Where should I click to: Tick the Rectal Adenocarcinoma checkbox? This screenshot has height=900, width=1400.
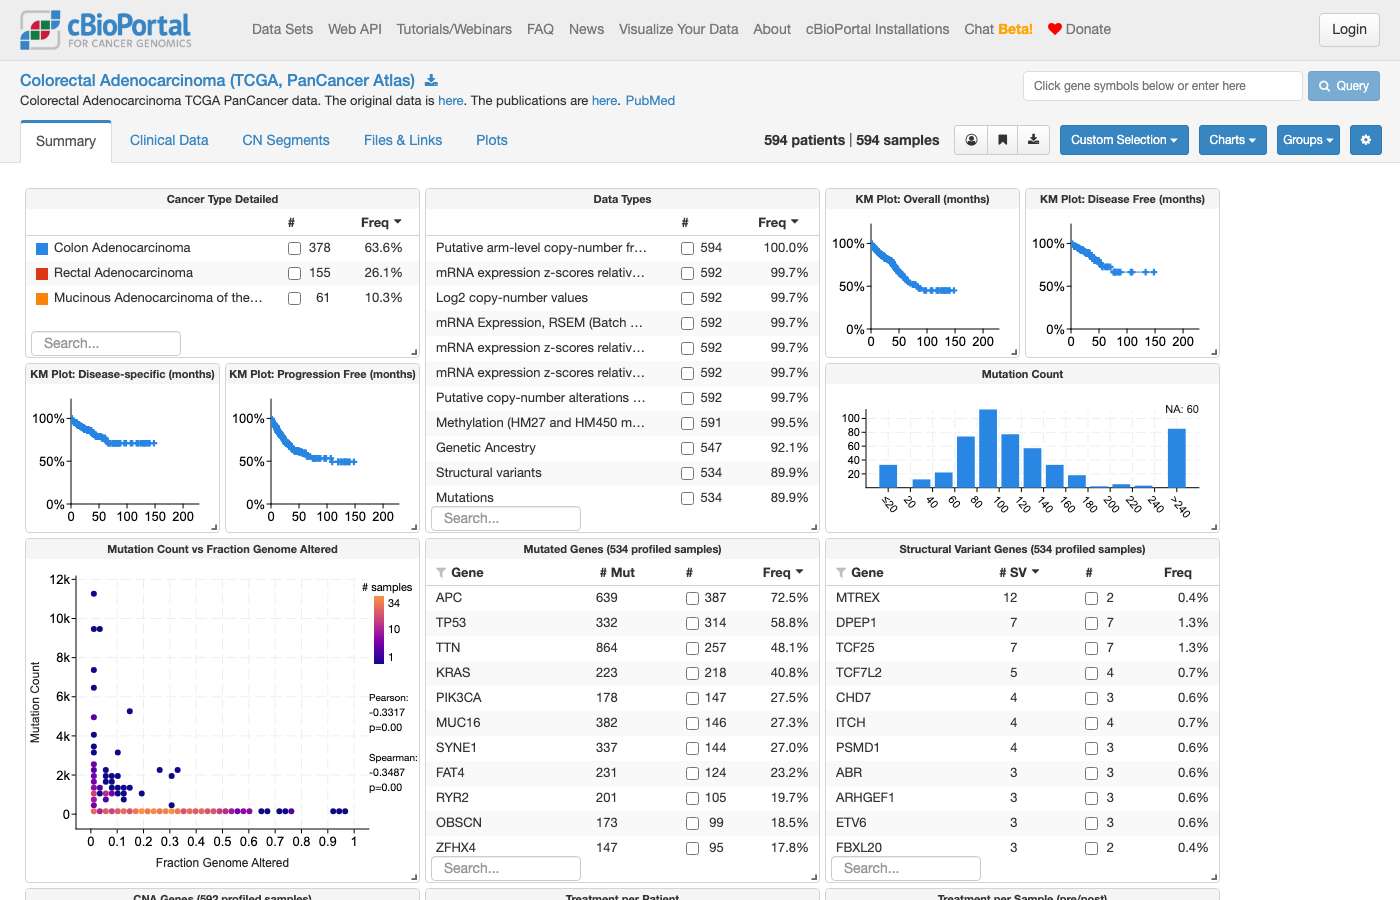pos(294,273)
